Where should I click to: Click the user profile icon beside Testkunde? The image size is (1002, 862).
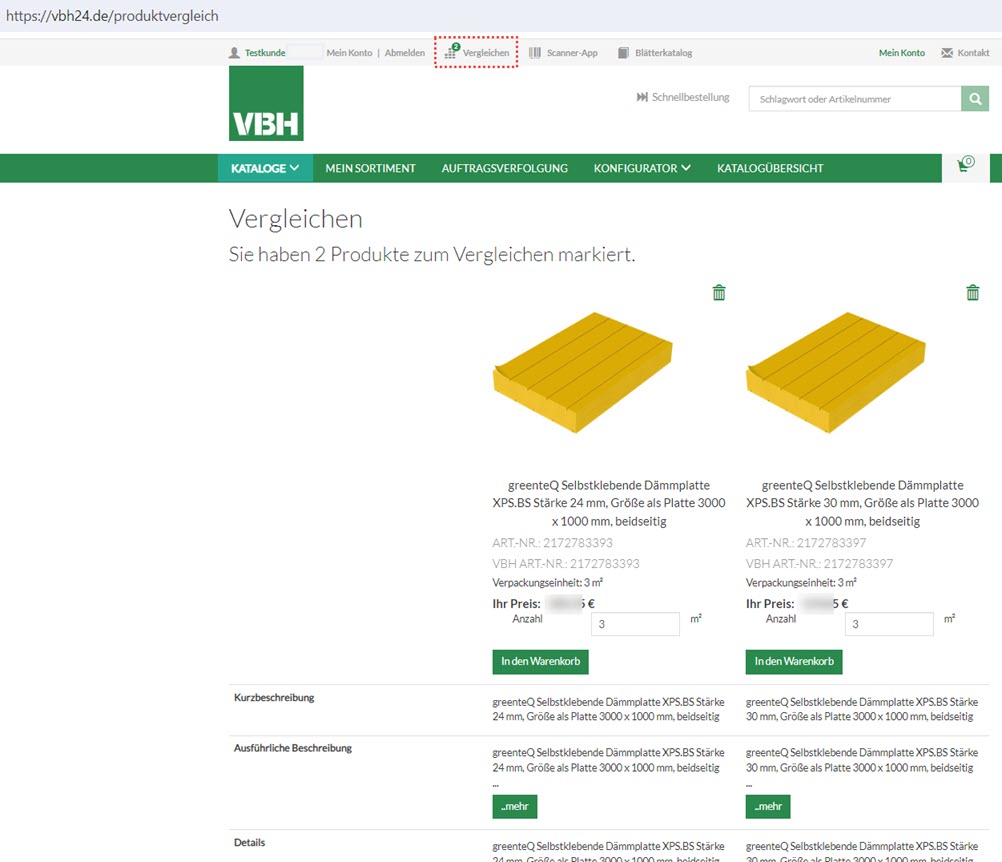[235, 53]
